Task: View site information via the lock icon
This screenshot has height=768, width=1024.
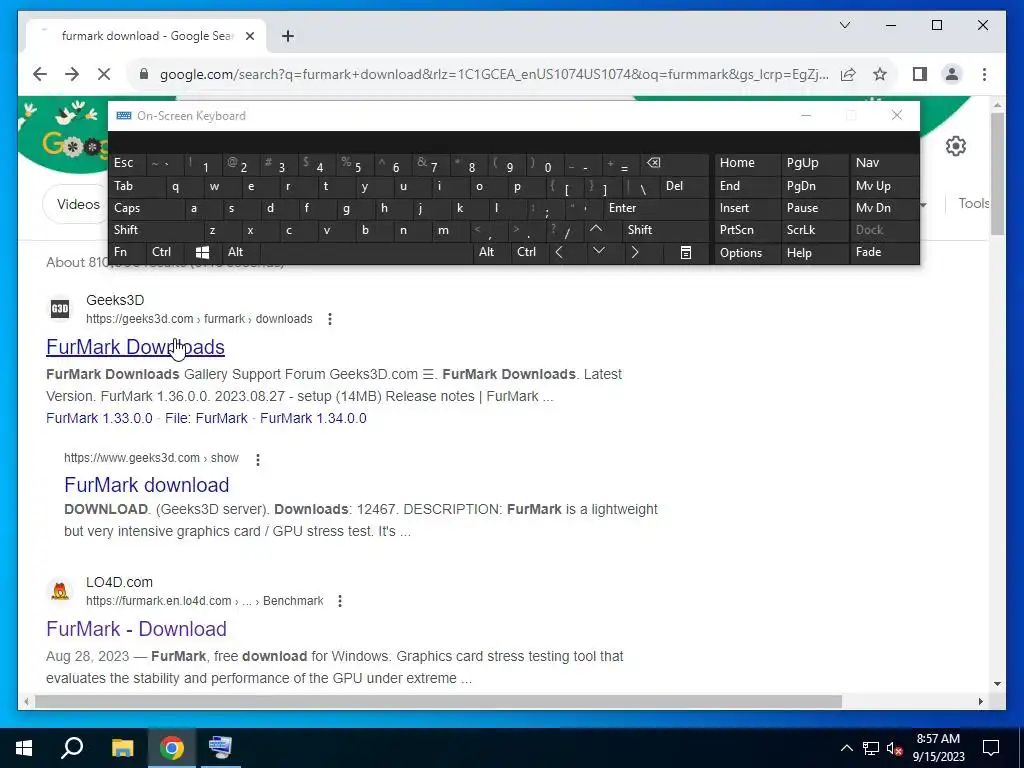Action: (x=144, y=74)
